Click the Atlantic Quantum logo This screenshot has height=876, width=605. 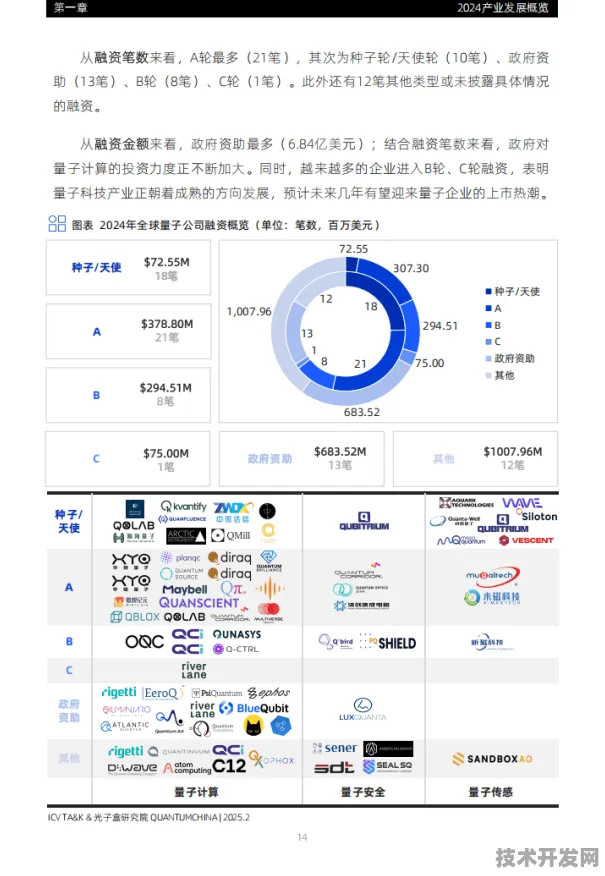pos(125,726)
